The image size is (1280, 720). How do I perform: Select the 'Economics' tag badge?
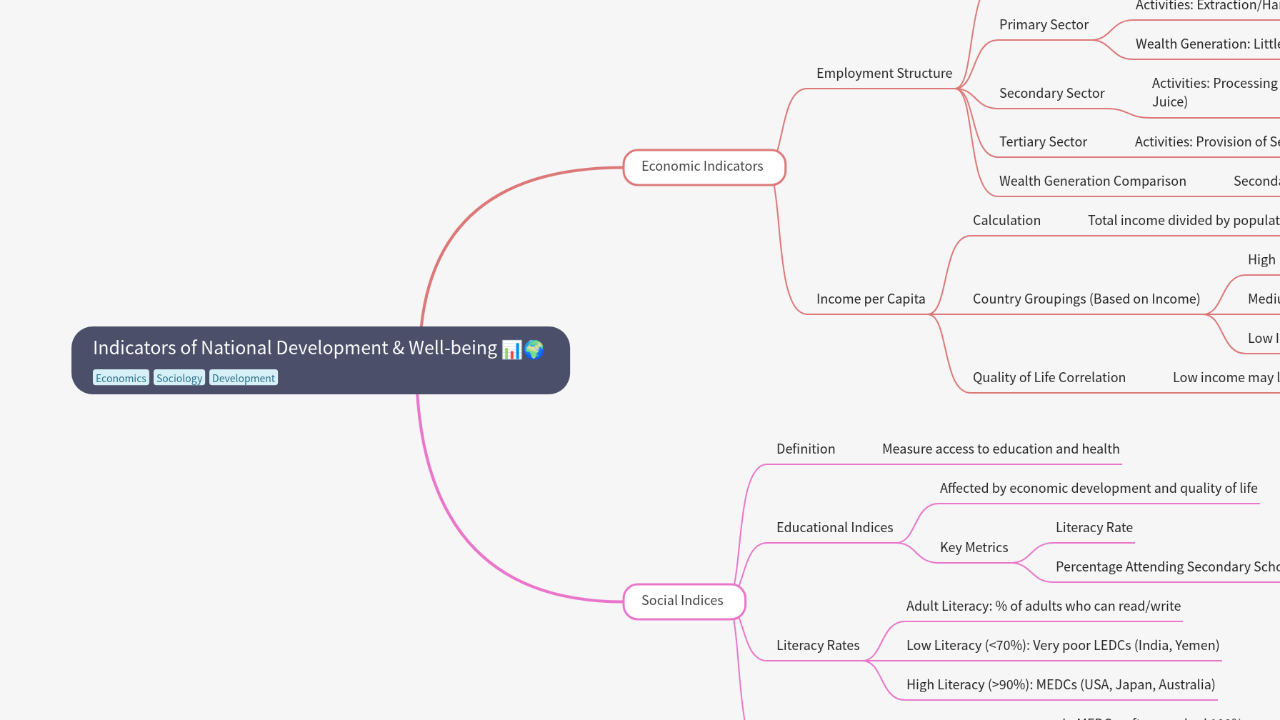point(120,377)
